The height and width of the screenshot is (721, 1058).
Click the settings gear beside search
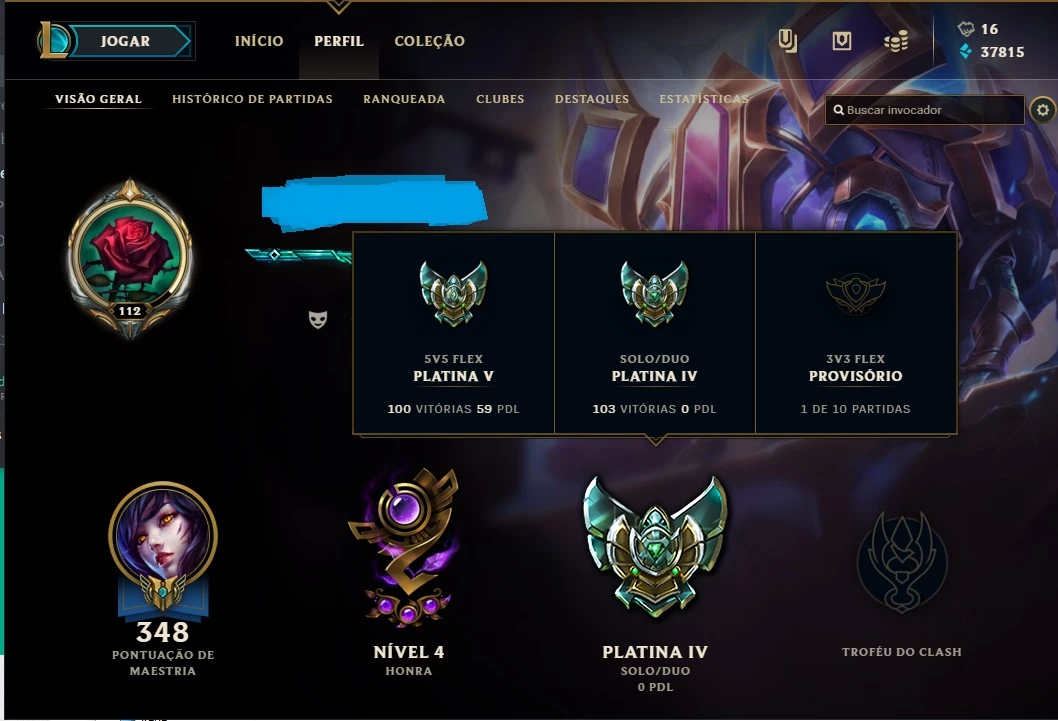coord(1042,110)
